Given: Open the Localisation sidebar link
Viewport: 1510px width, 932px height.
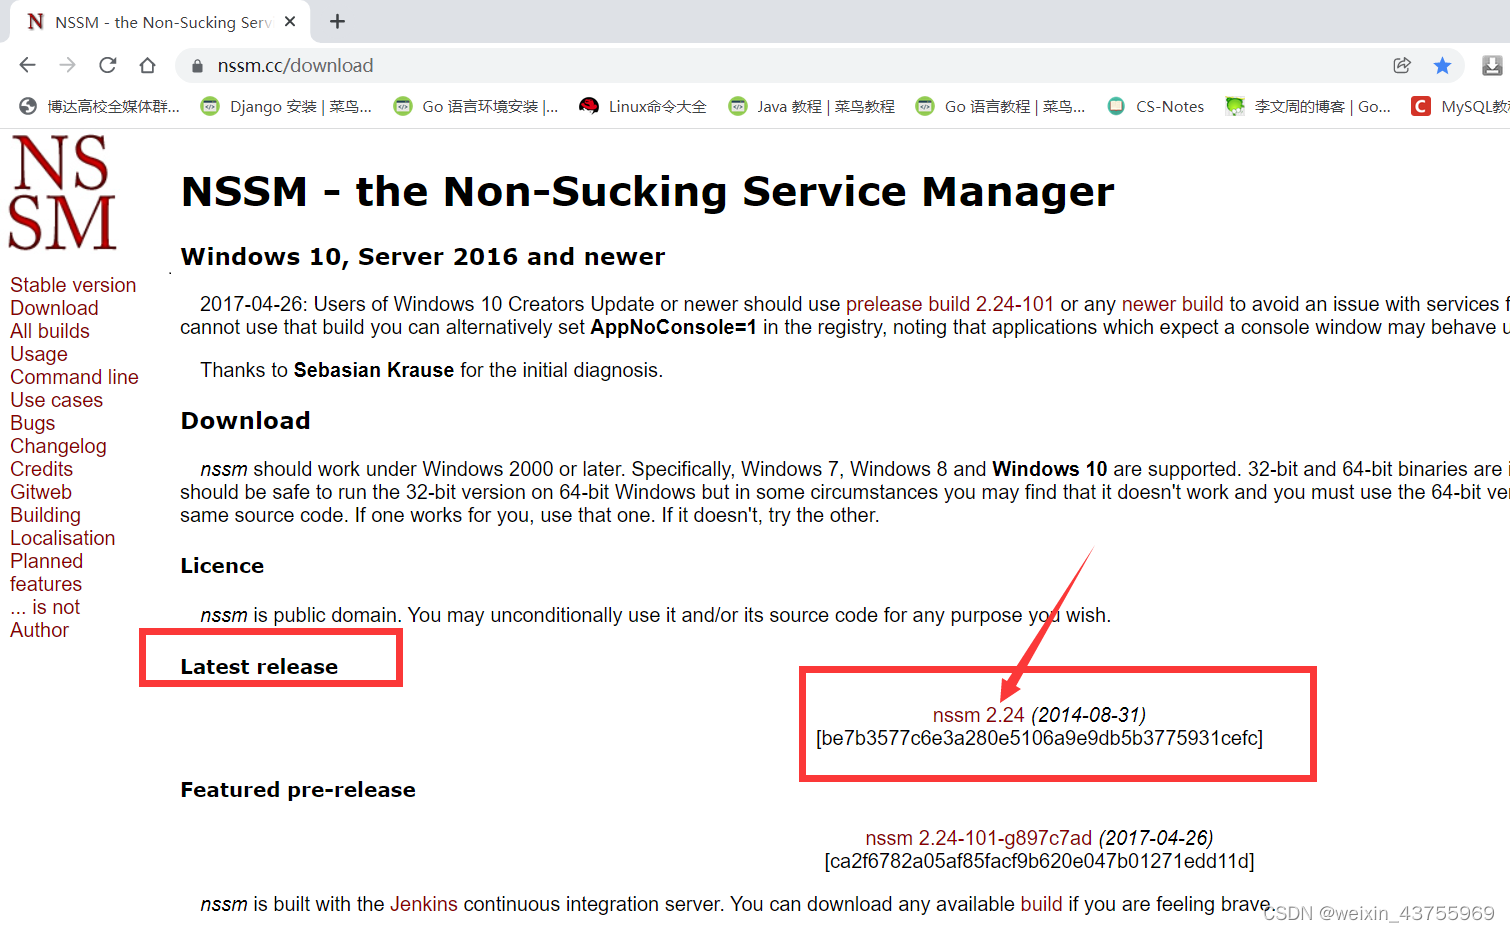Looking at the screenshot, I should [62, 538].
